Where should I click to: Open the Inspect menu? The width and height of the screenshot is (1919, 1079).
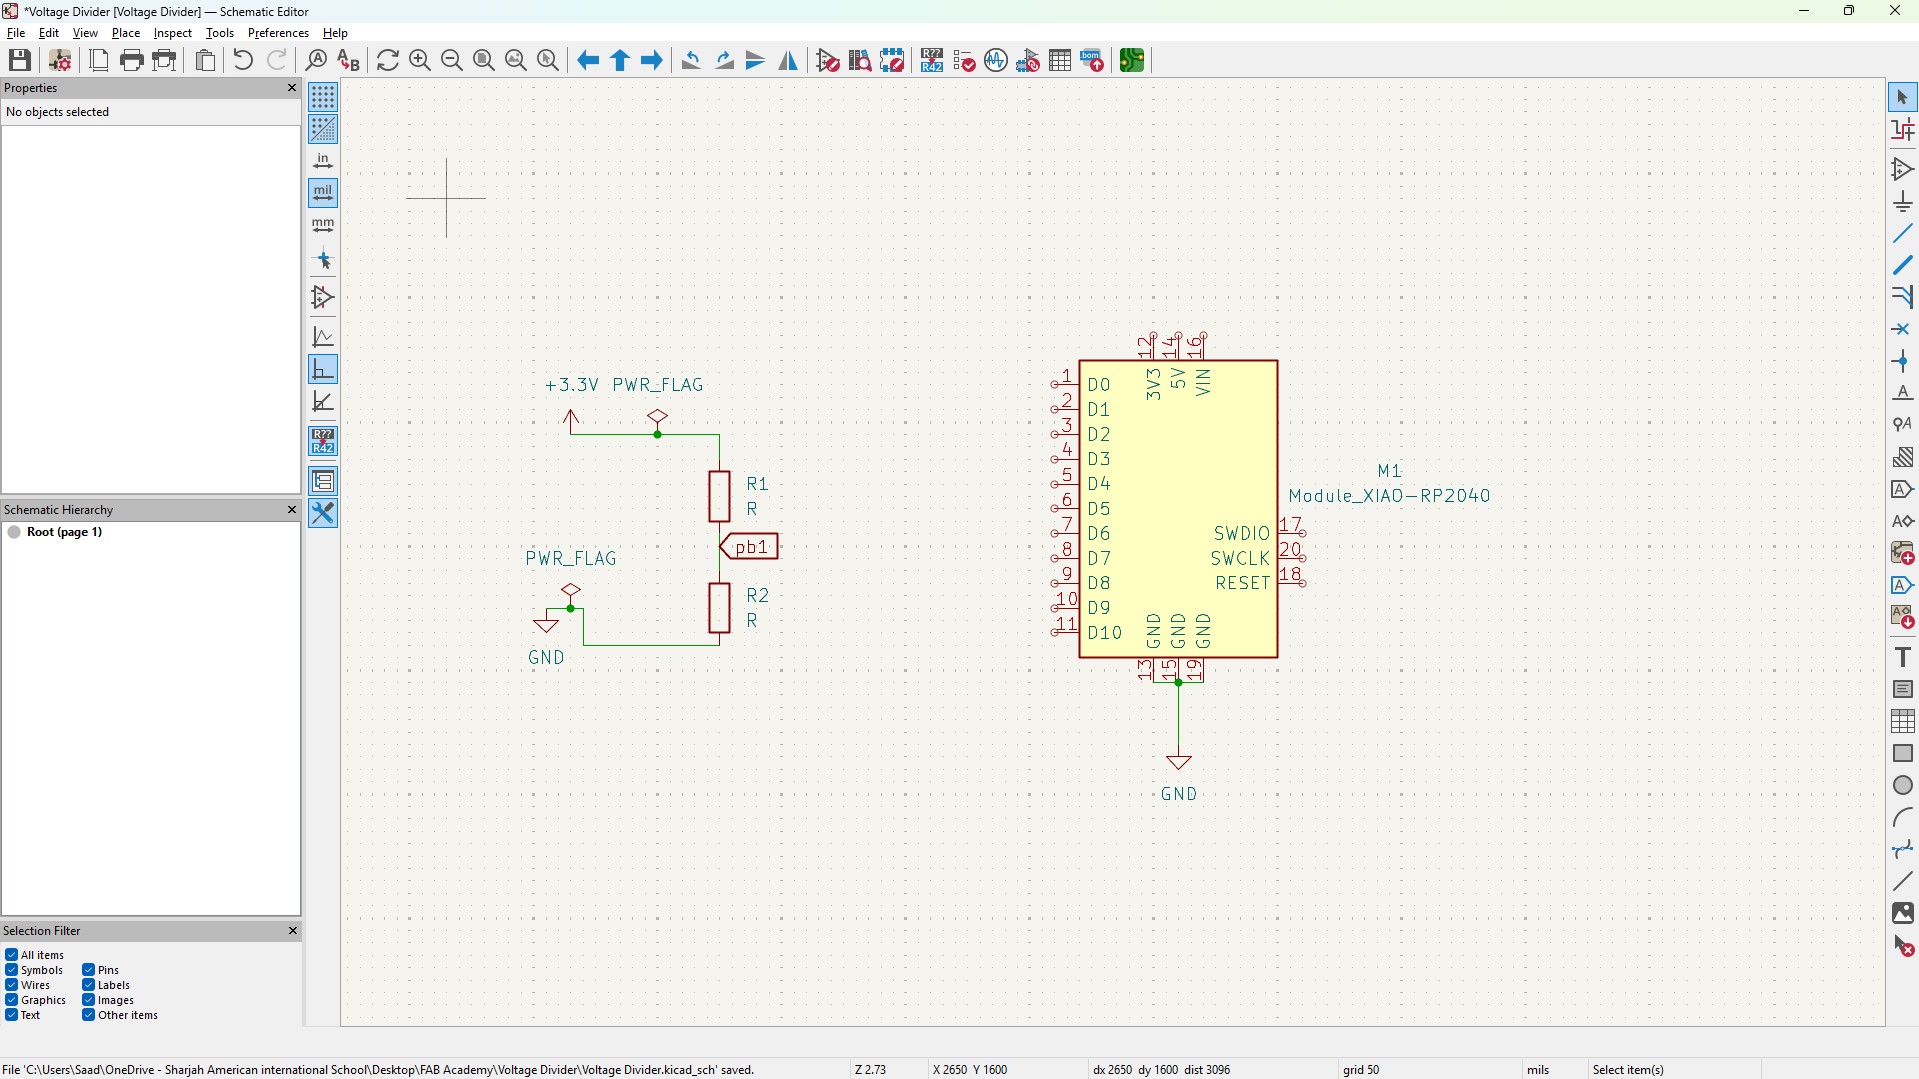(x=172, y=33)
